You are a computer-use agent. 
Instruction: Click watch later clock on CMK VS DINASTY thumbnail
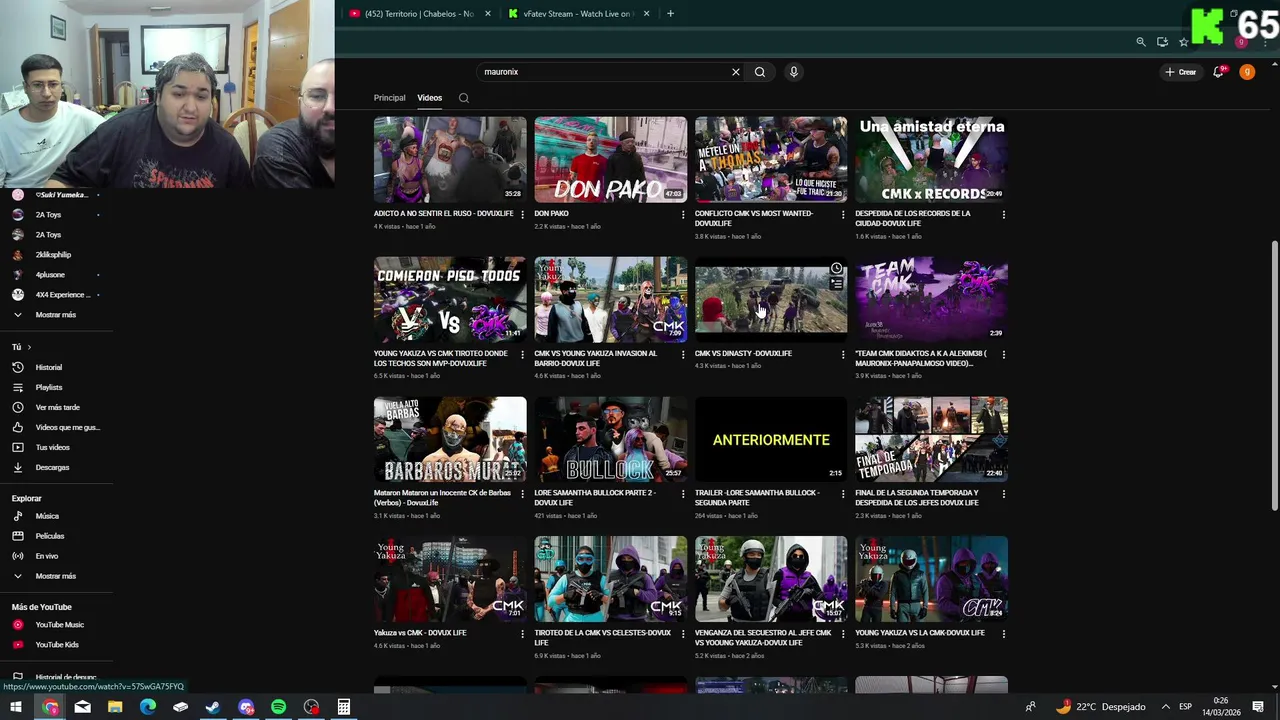[x=836, y=269]
